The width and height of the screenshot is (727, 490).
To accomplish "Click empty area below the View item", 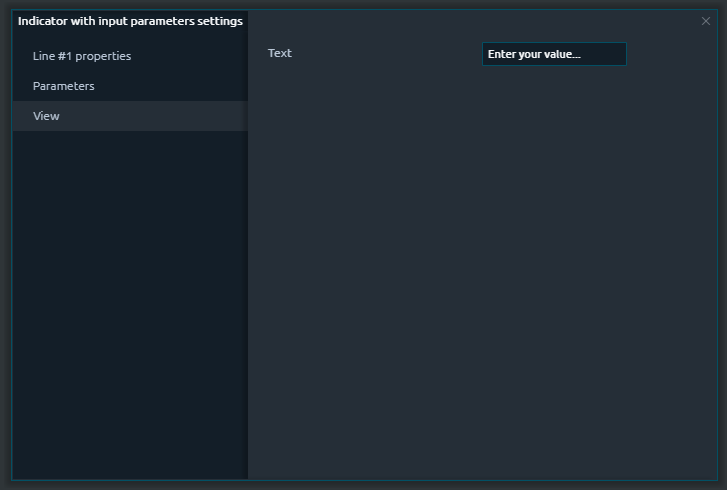I will [x=130, y=300].
